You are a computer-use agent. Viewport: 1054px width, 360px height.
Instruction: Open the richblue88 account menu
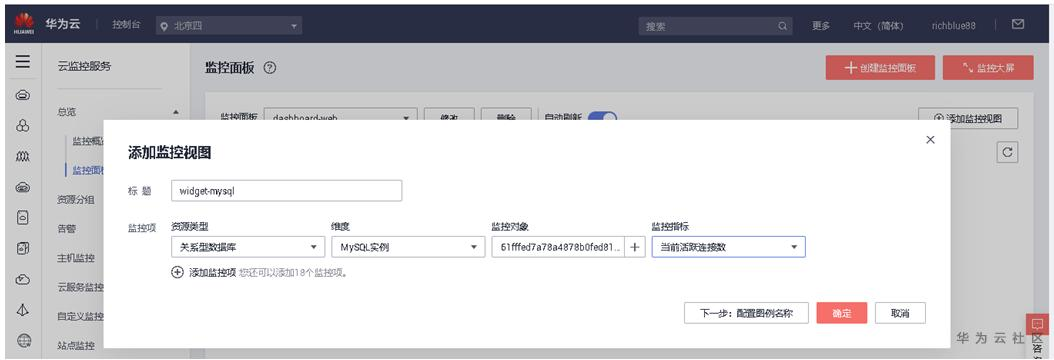[x=953, y=26]
